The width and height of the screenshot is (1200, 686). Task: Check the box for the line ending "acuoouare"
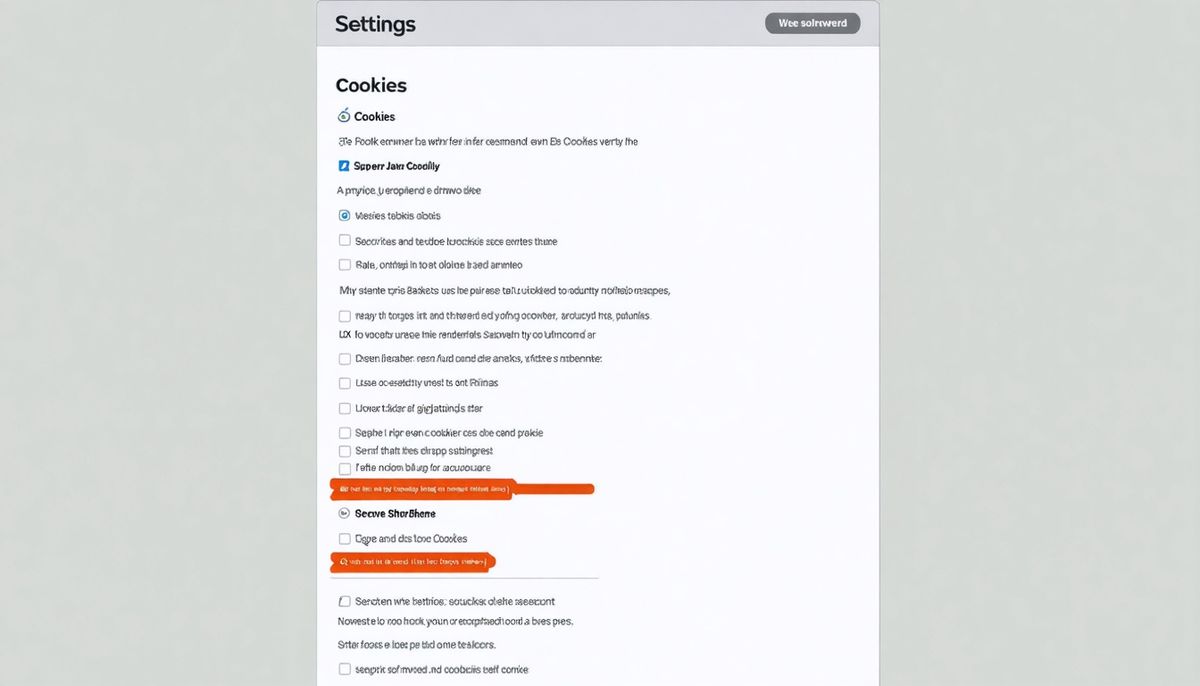coord(345,468)
